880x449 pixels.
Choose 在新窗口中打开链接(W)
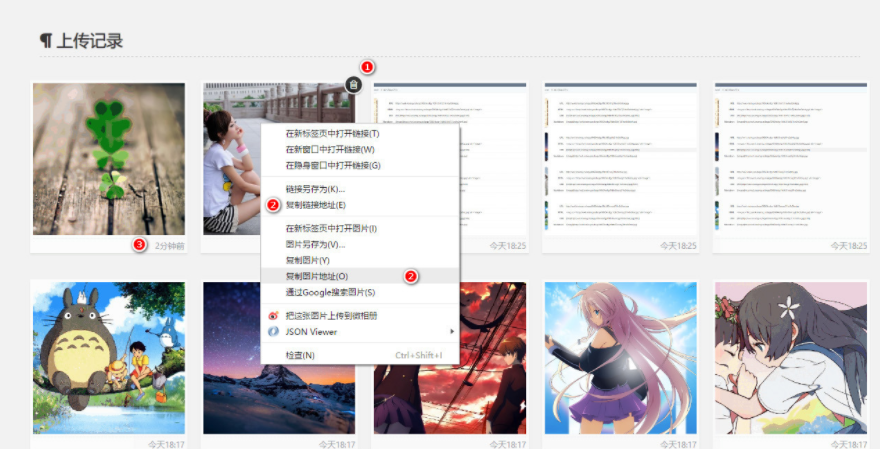[360, 149]
